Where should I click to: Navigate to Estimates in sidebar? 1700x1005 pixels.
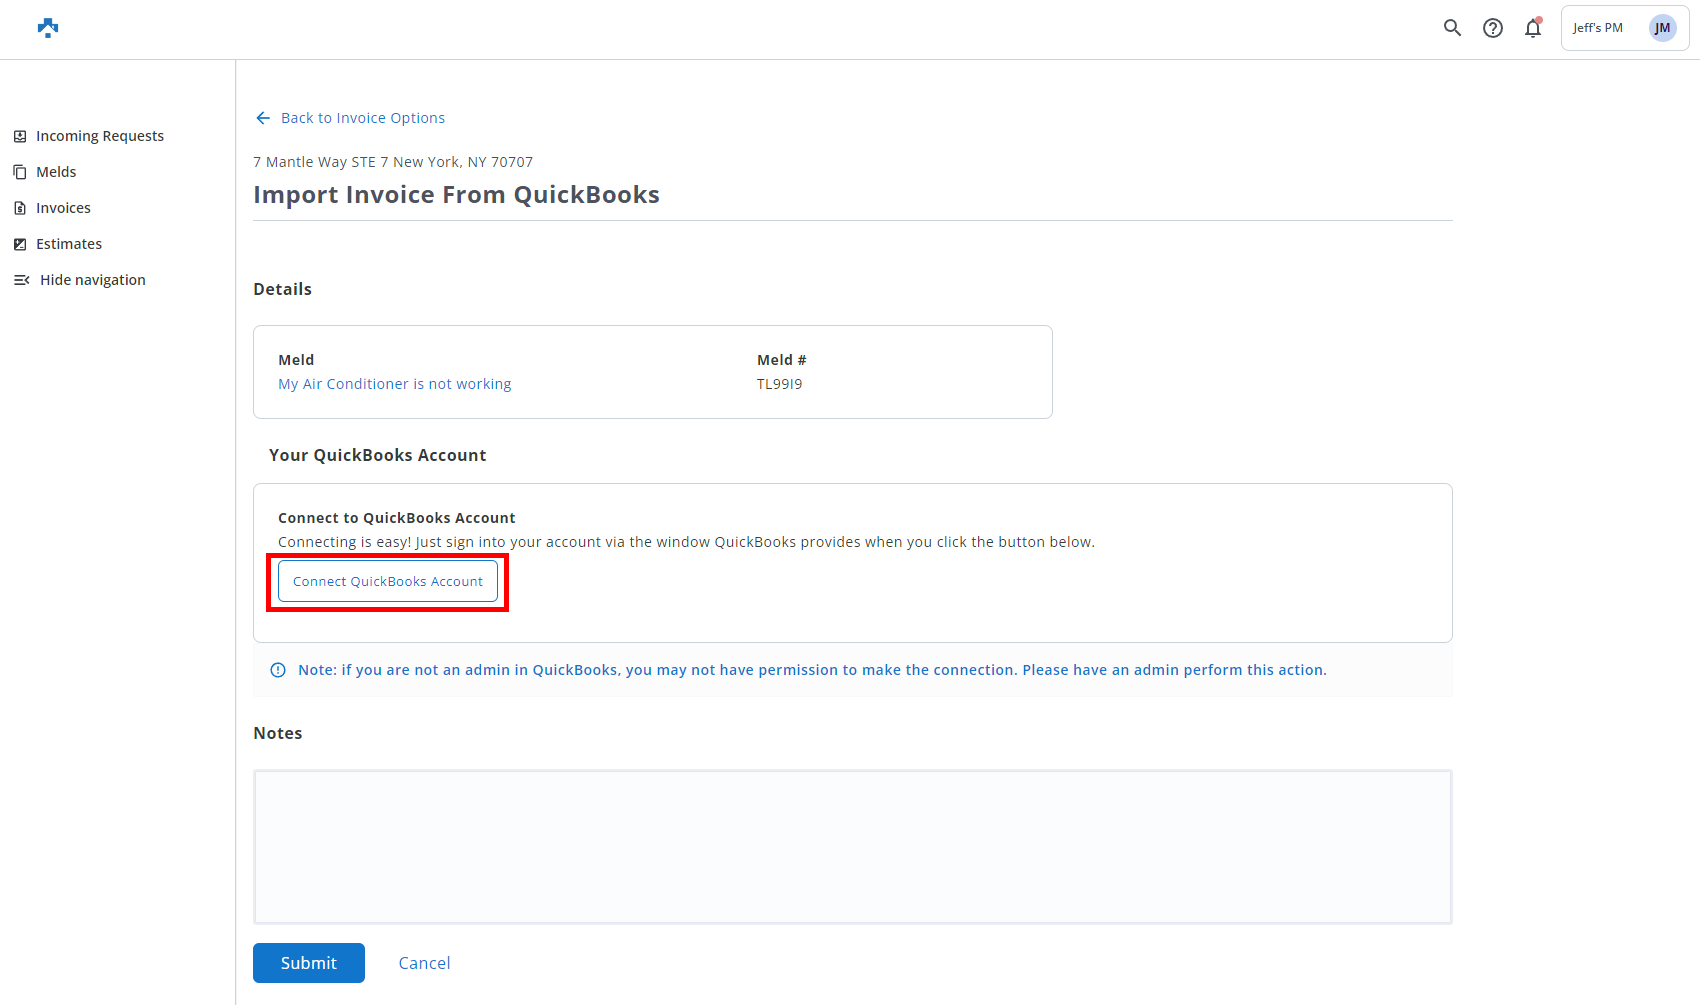pyautogui.click(x=69, y=244)
